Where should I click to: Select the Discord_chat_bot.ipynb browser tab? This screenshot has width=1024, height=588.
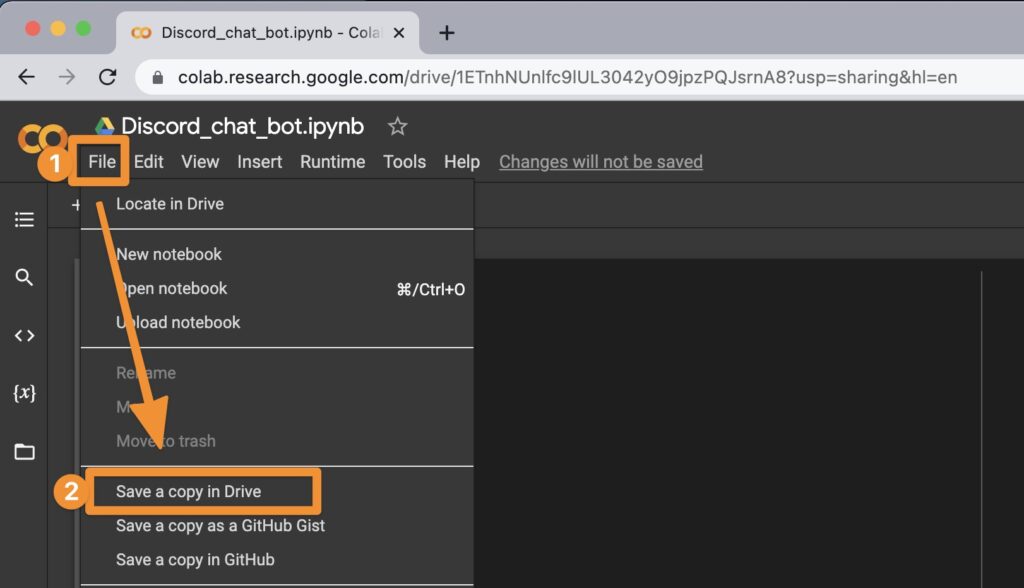coord(268,33)
